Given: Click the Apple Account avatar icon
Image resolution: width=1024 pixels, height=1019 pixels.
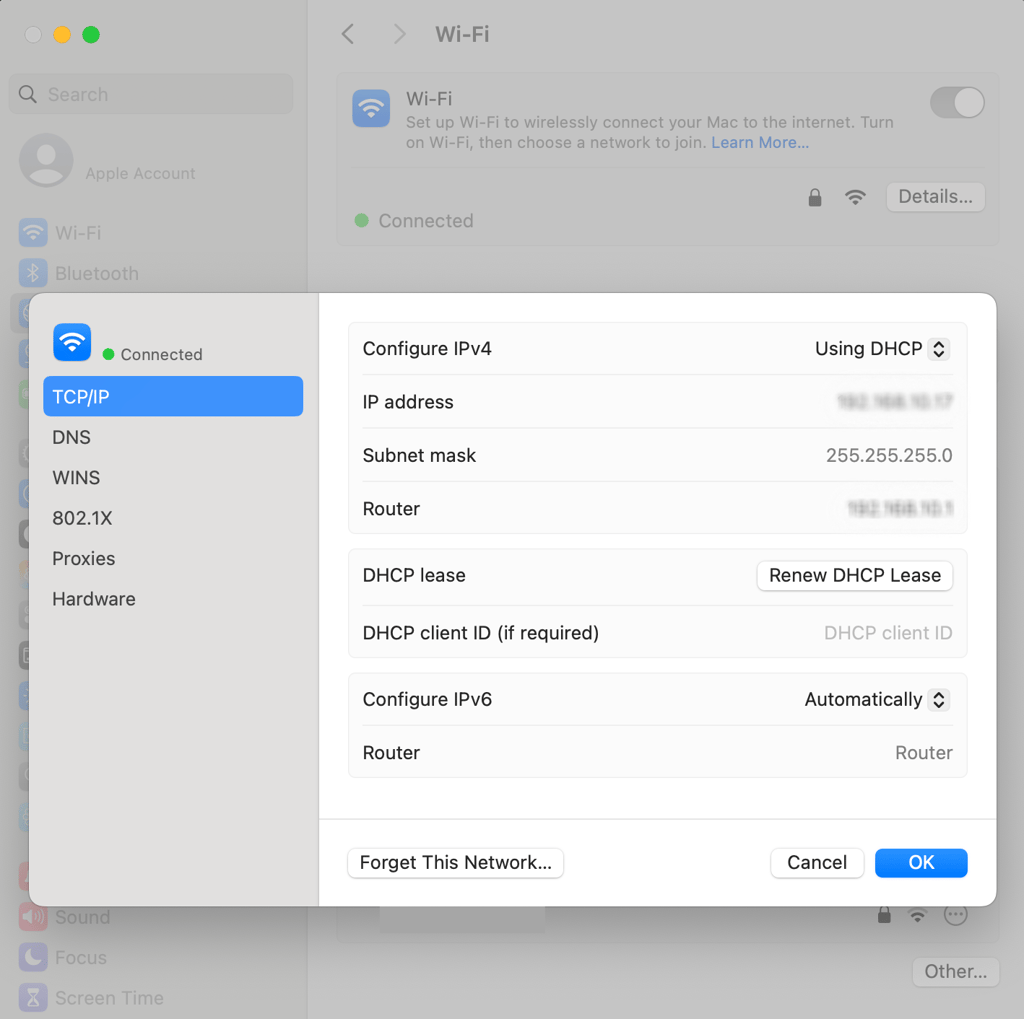Looking at the screenshot, I should coord(46,160).
